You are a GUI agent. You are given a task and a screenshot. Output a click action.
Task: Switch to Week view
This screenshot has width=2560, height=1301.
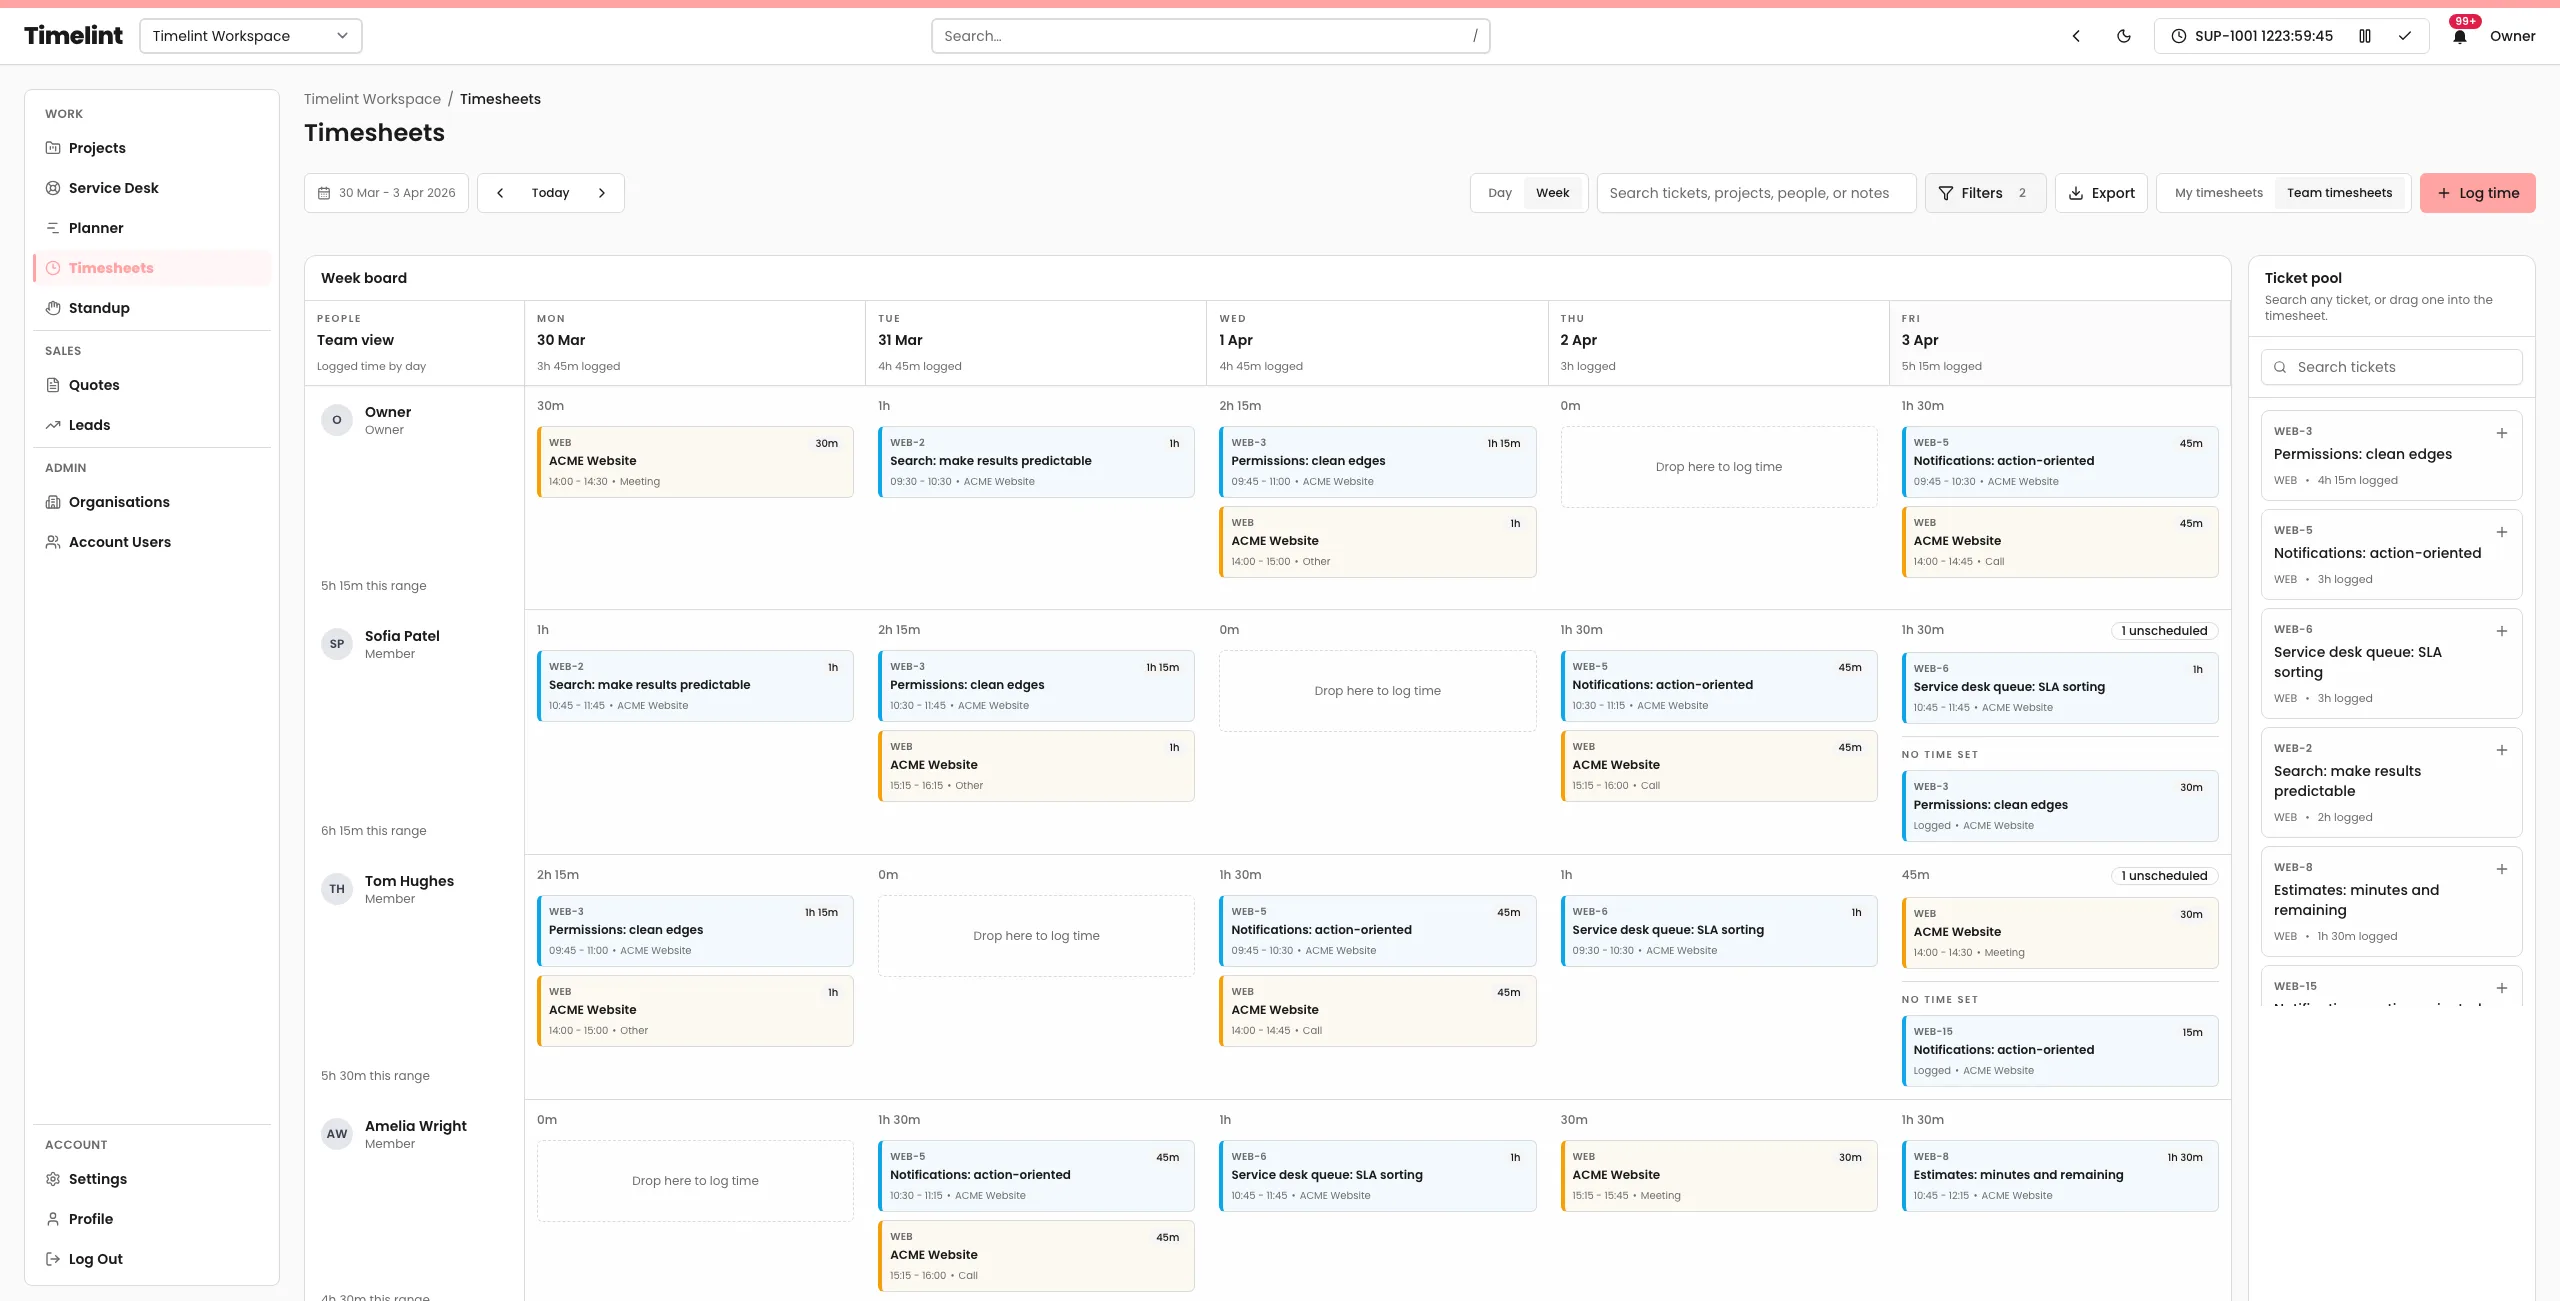1552,193
